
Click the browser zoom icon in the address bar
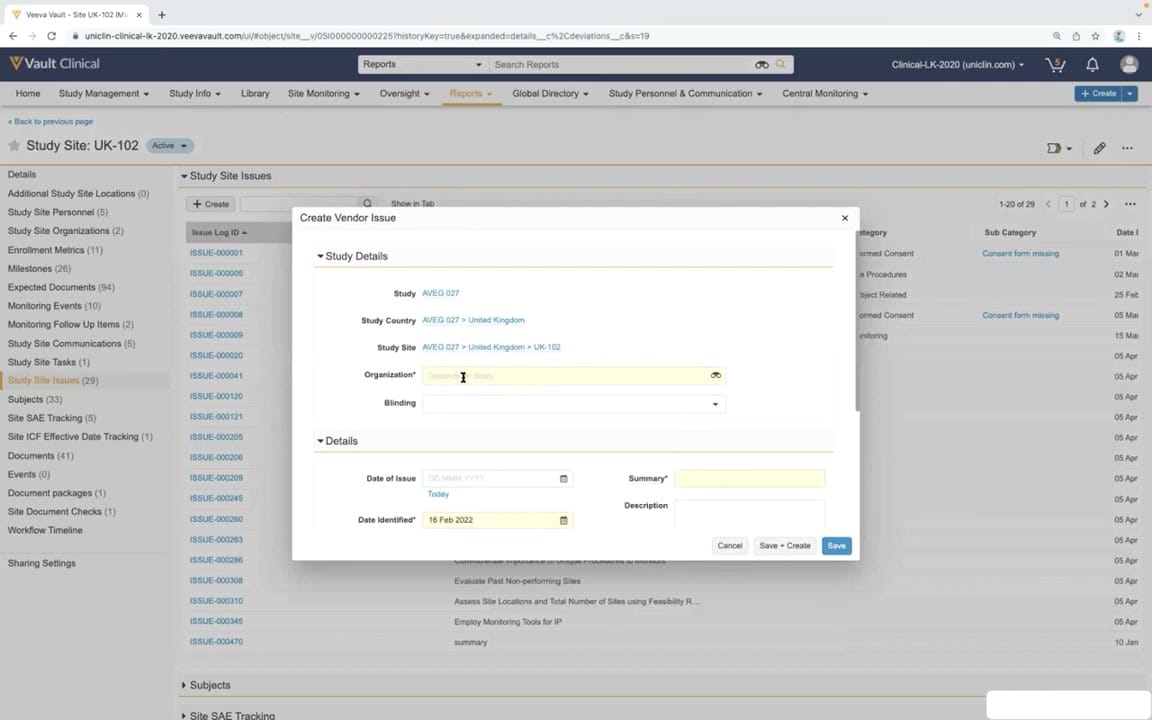pos(1056,35)
